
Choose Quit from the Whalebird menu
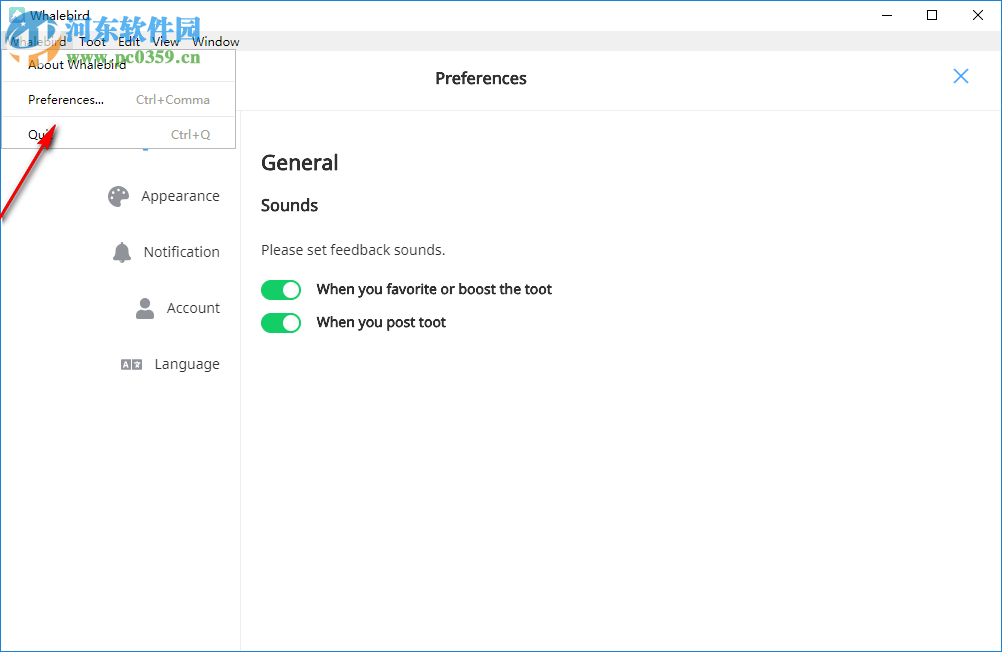coord(40,135)
